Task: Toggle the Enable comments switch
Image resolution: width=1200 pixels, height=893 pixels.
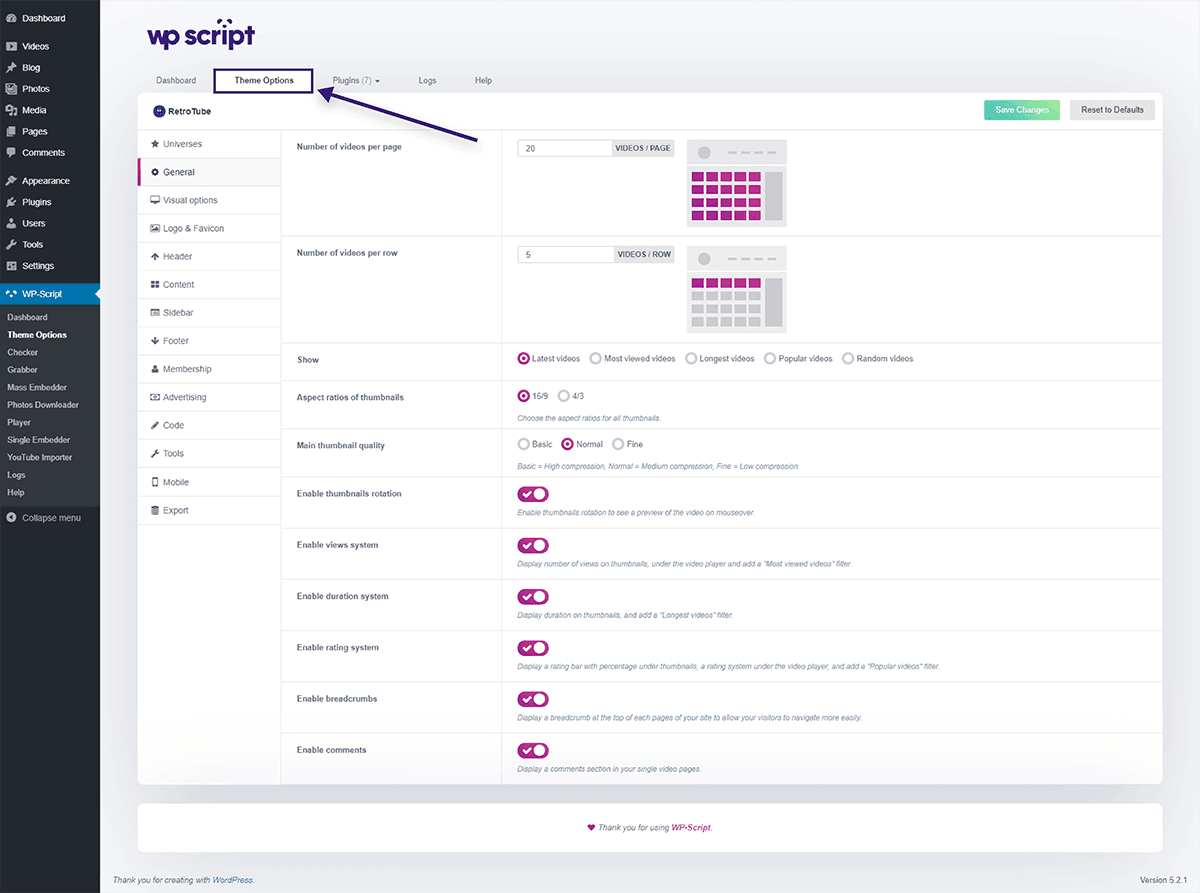Action: click(533, 750)
